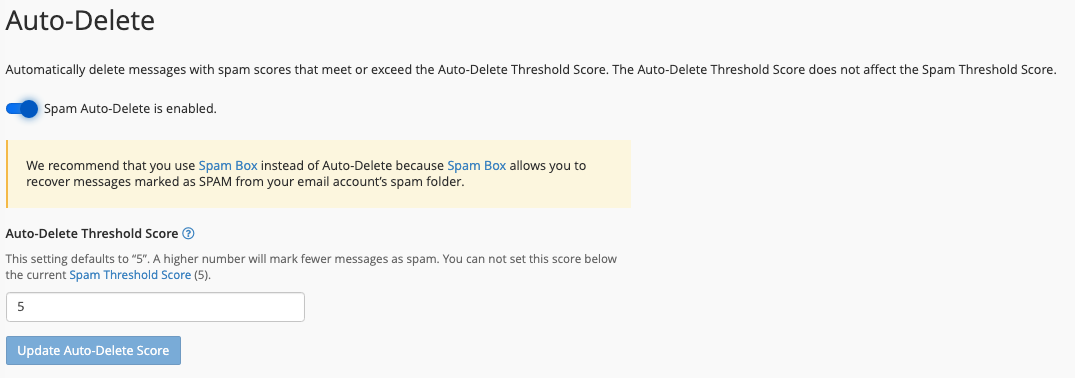The width and height of the screenshot is (1075, 378).
Task: Click the intro paragraph about spam scores
Action: [x=531, y=69]
